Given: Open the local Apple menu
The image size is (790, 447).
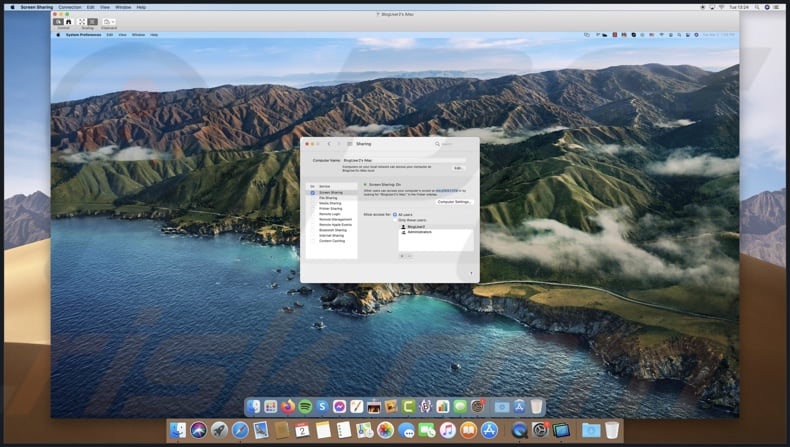Looking at the screenshot, I should pos(13,7).
